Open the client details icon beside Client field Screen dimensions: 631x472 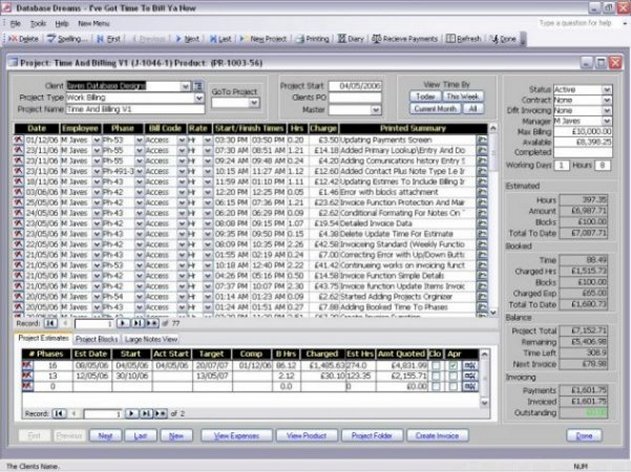point(198,86)
